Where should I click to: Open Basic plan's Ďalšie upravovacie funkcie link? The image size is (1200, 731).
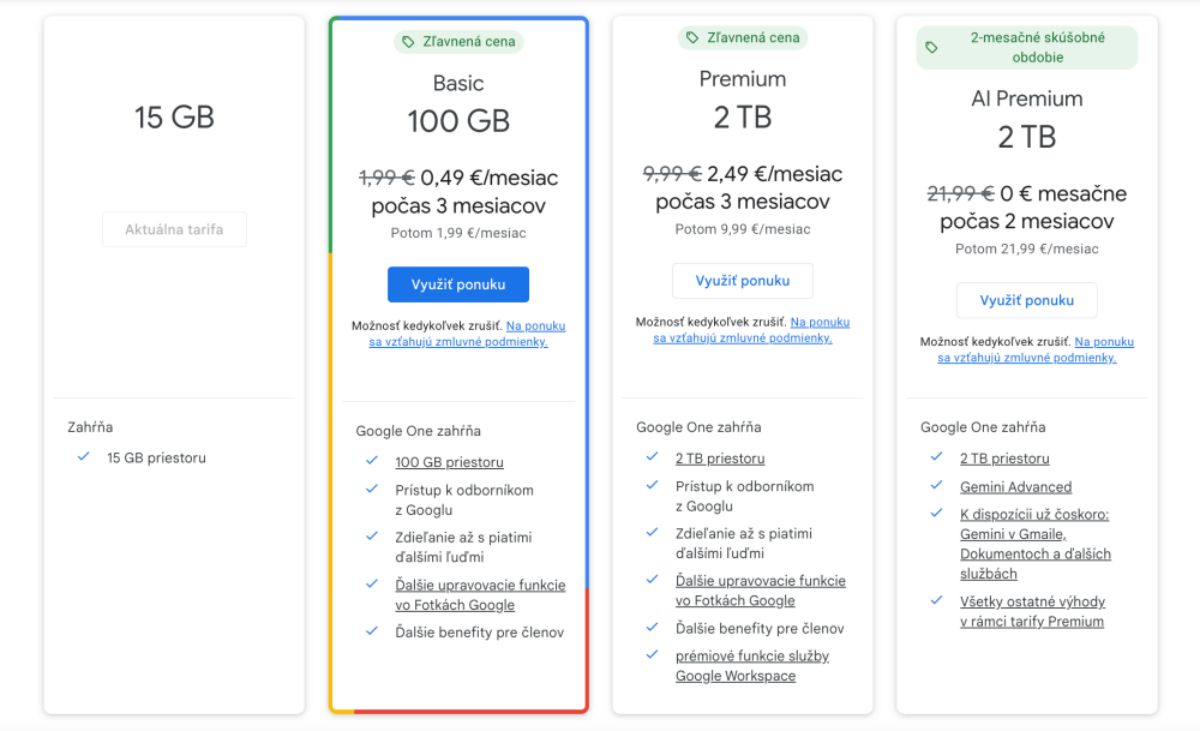point(480,595)
